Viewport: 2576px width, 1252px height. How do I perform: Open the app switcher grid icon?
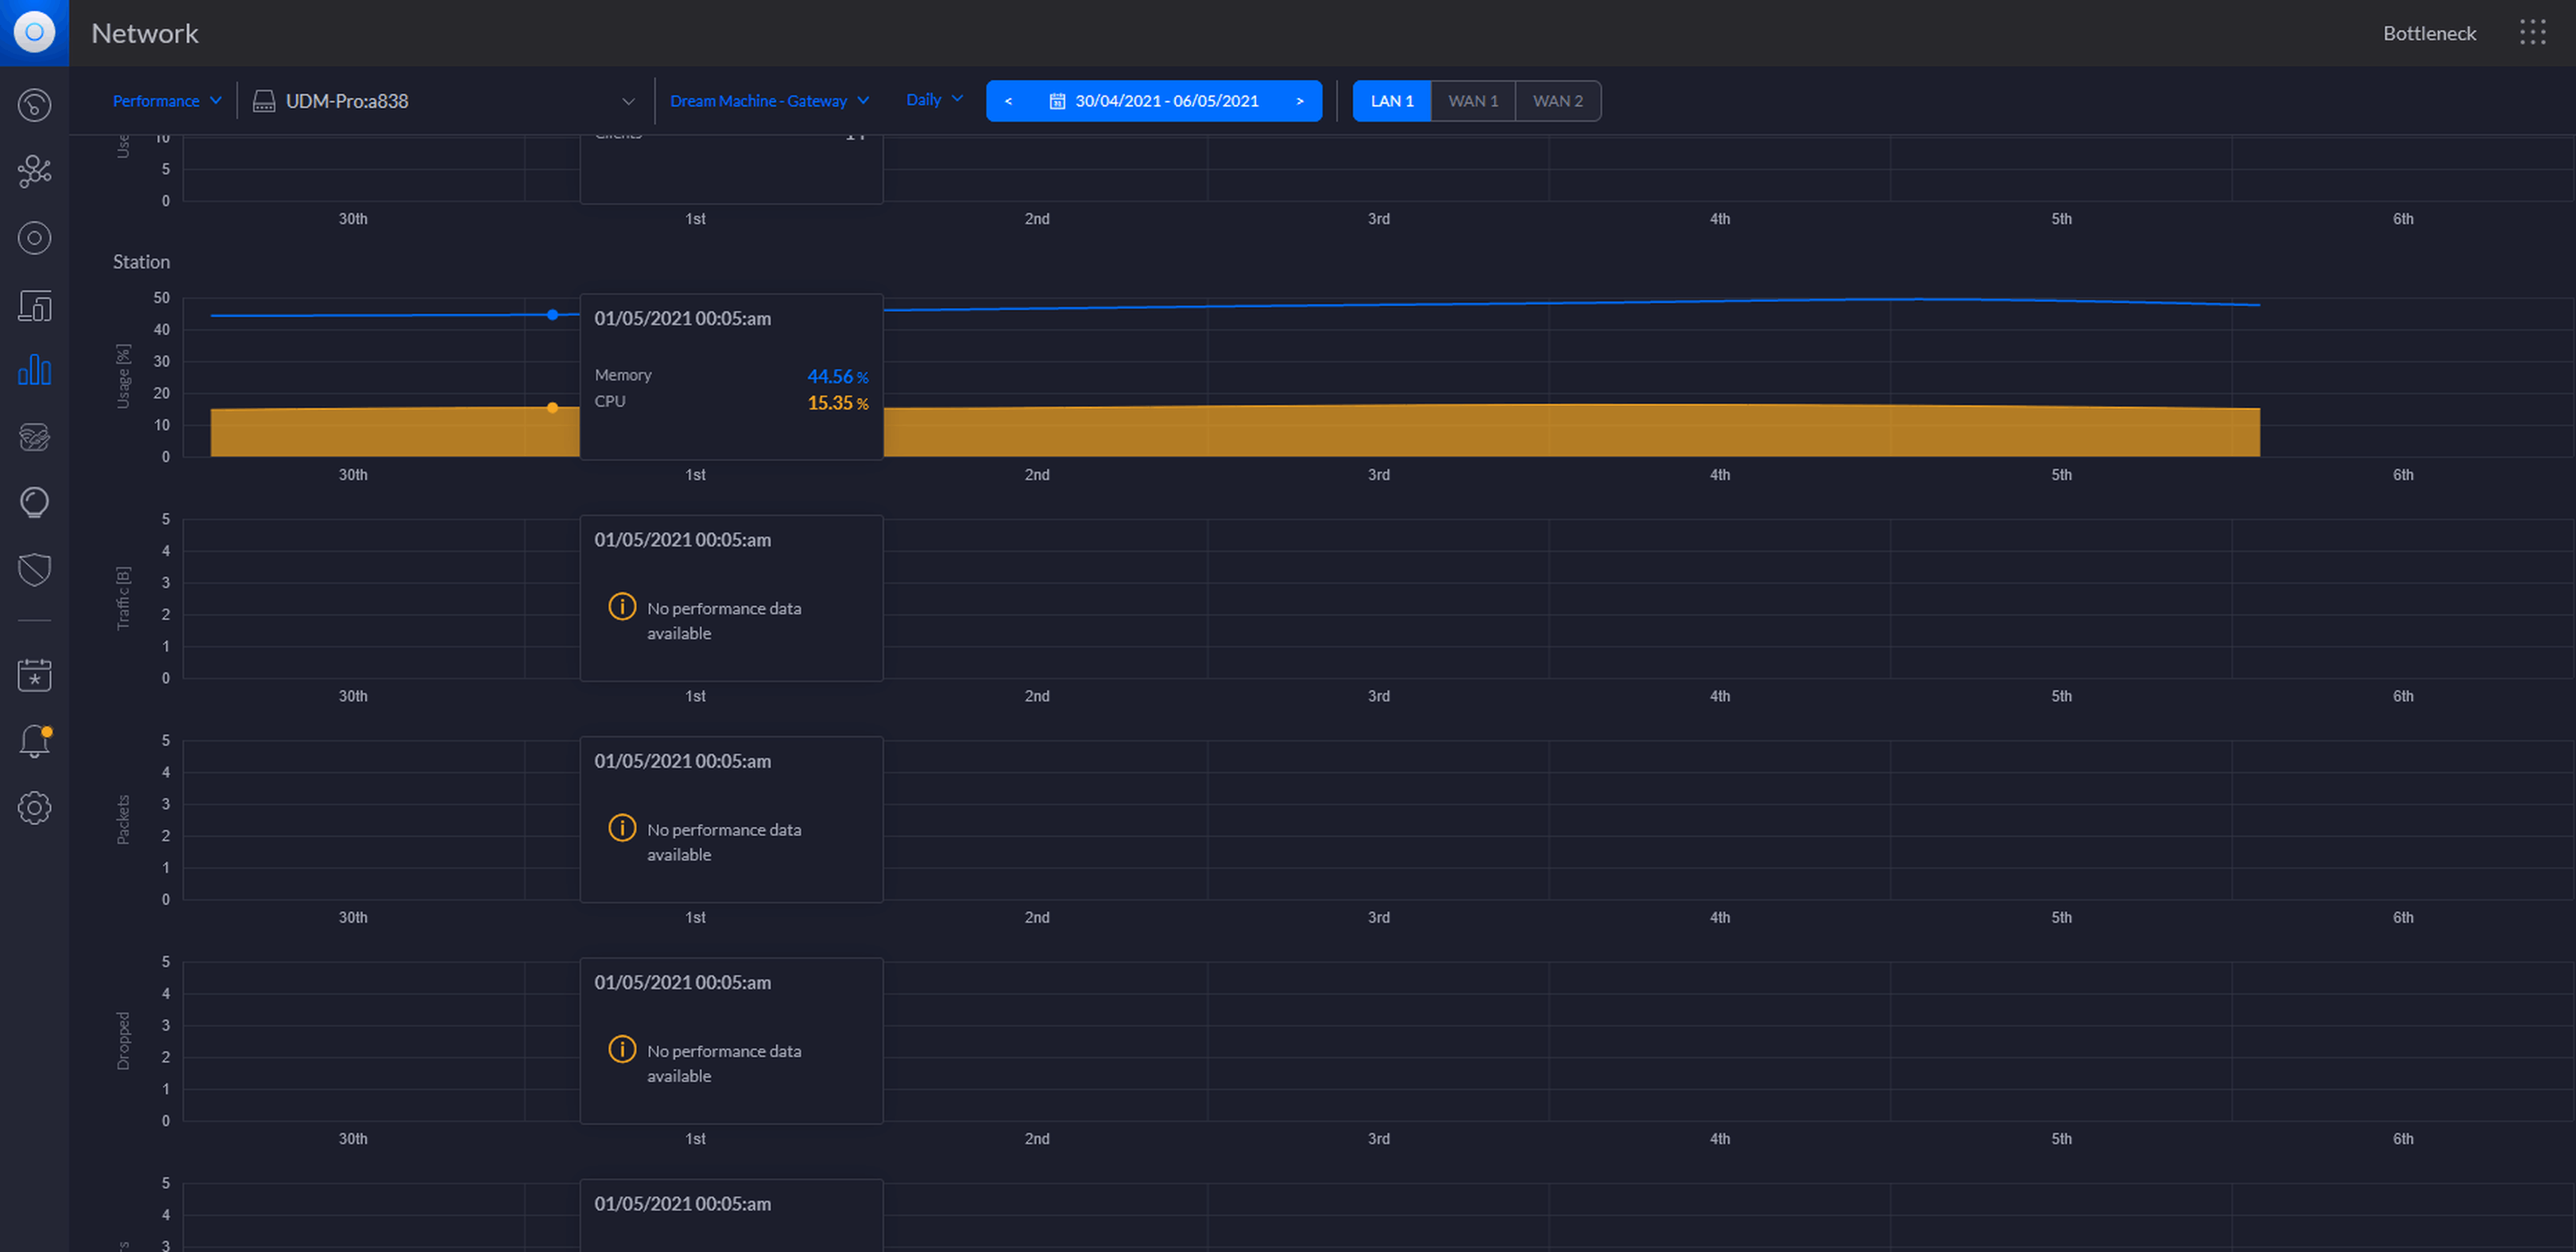[x=2532, y=33]
